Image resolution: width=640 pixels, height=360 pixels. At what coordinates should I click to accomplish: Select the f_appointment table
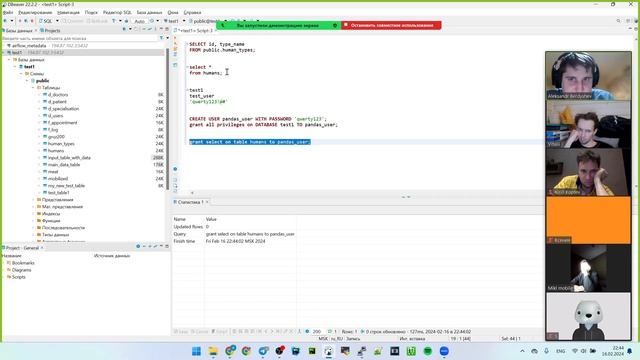62,122
